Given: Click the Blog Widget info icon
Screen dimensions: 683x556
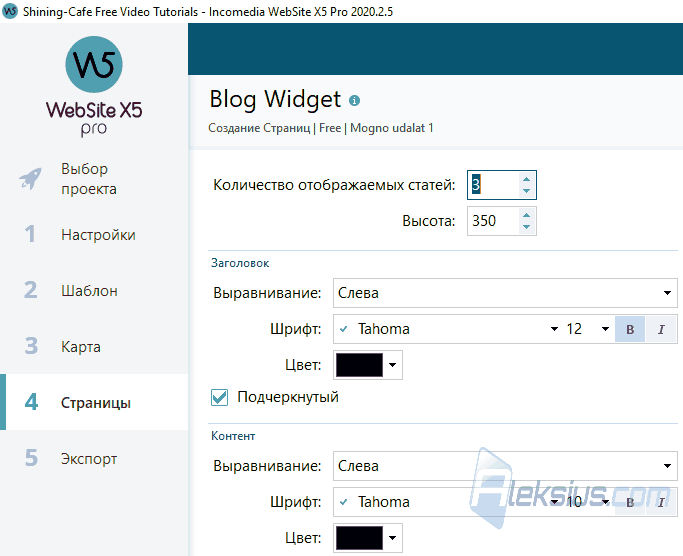Looking at the screenshot, I should click(355, 101).
